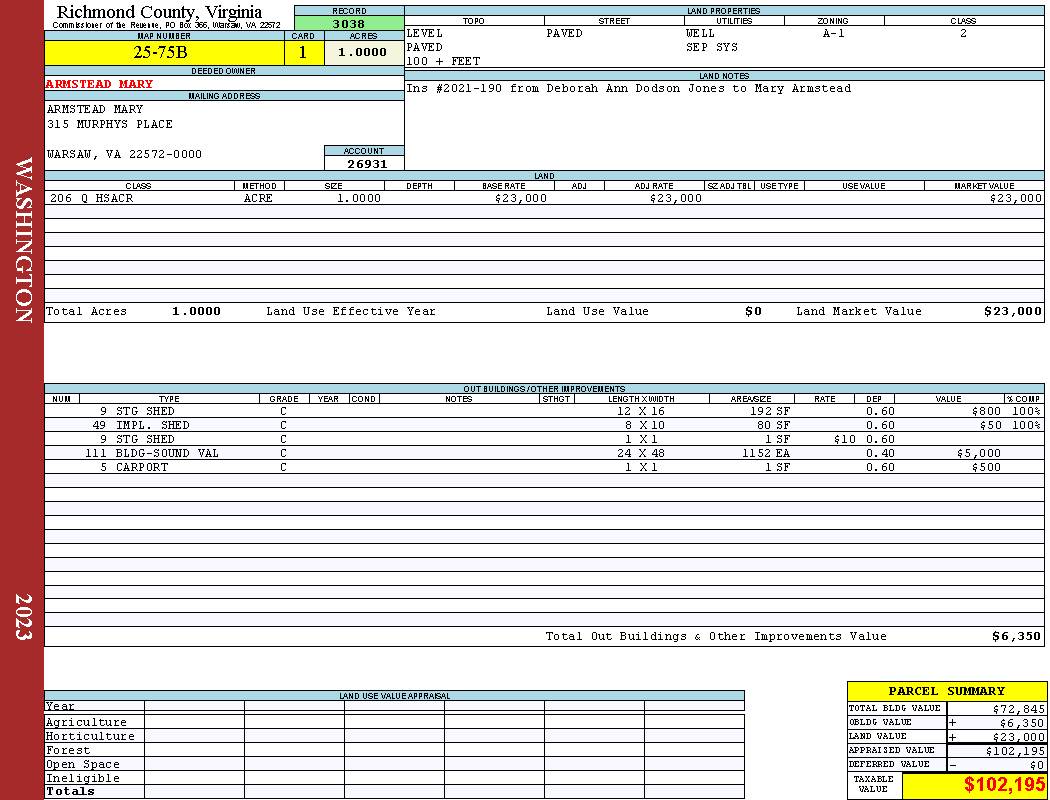Click land value $23,000 in summary

point(1019,737)
